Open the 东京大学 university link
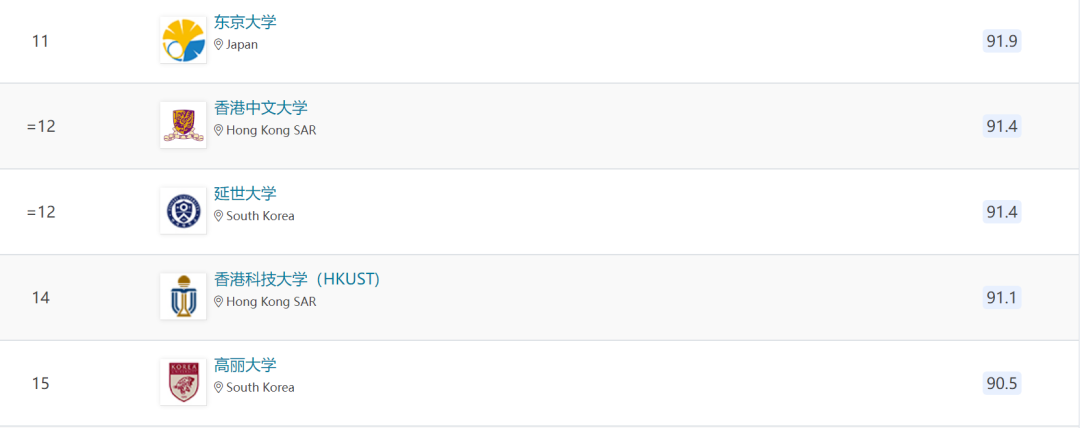The width and height of the screenshot is (1080, 428). point(245,22)
